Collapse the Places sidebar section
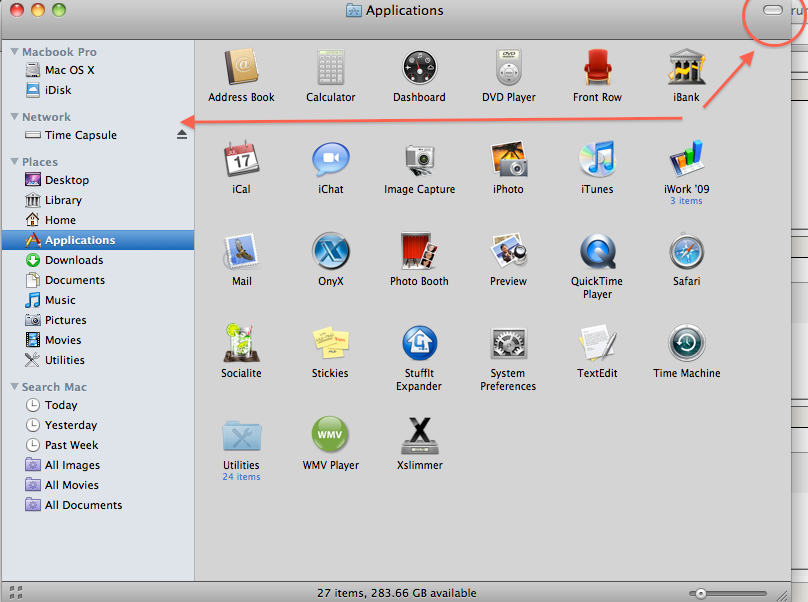The width and height of the screenshot is (808, 602). (x=14, y=161)
